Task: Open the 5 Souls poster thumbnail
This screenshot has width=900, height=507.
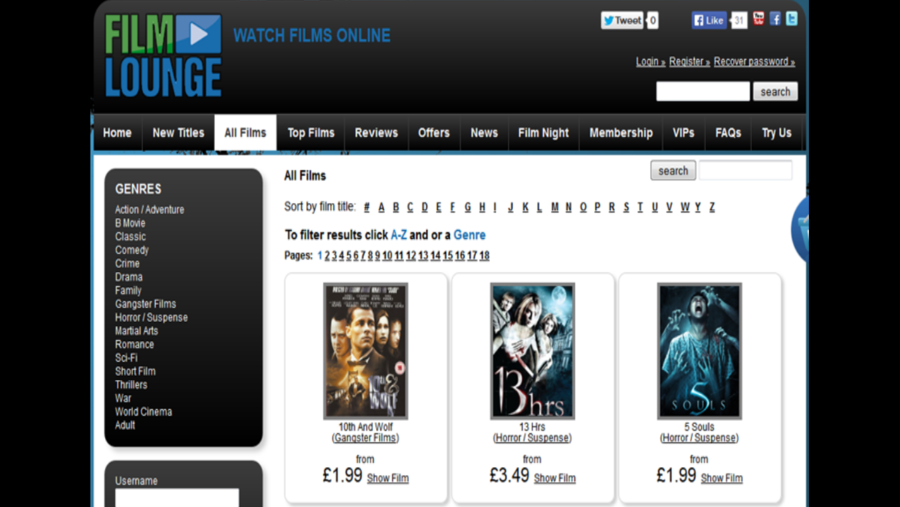Action: point(699,351)
